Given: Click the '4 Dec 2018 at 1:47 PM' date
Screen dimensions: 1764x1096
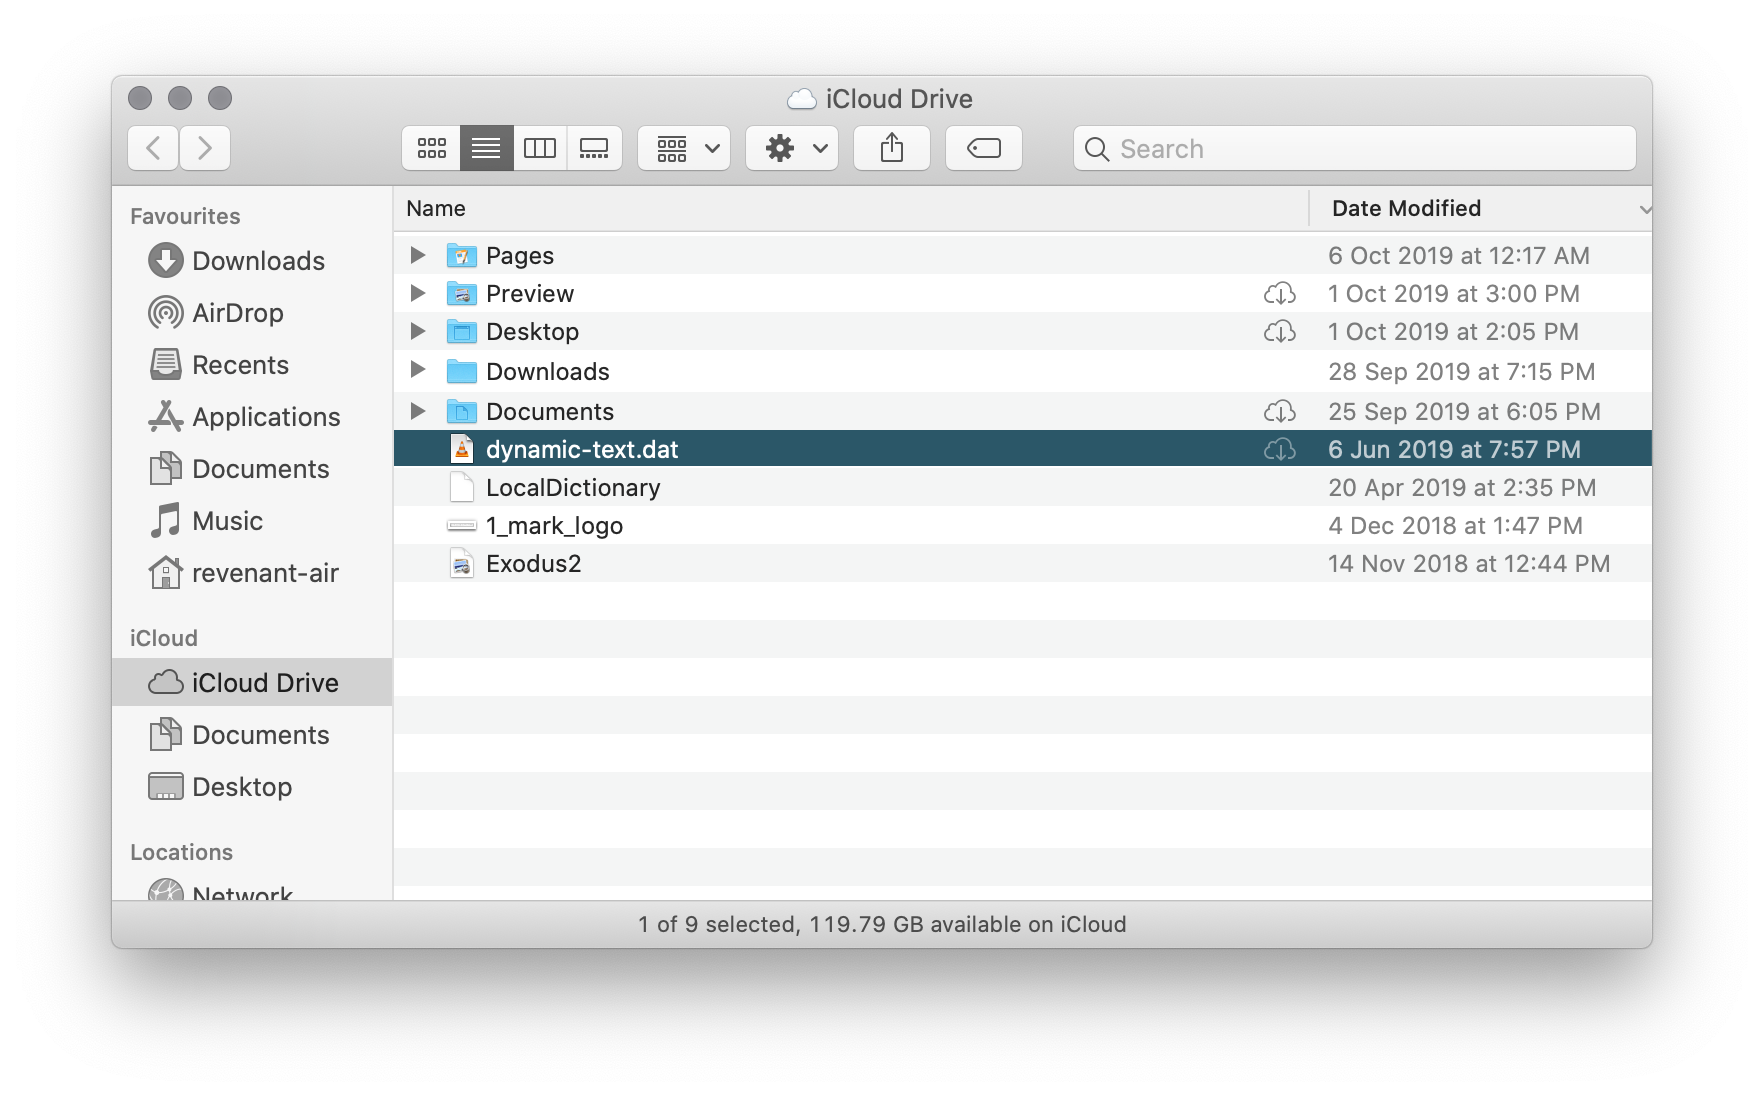Looking at the screenshot, I should point(1455,525).
